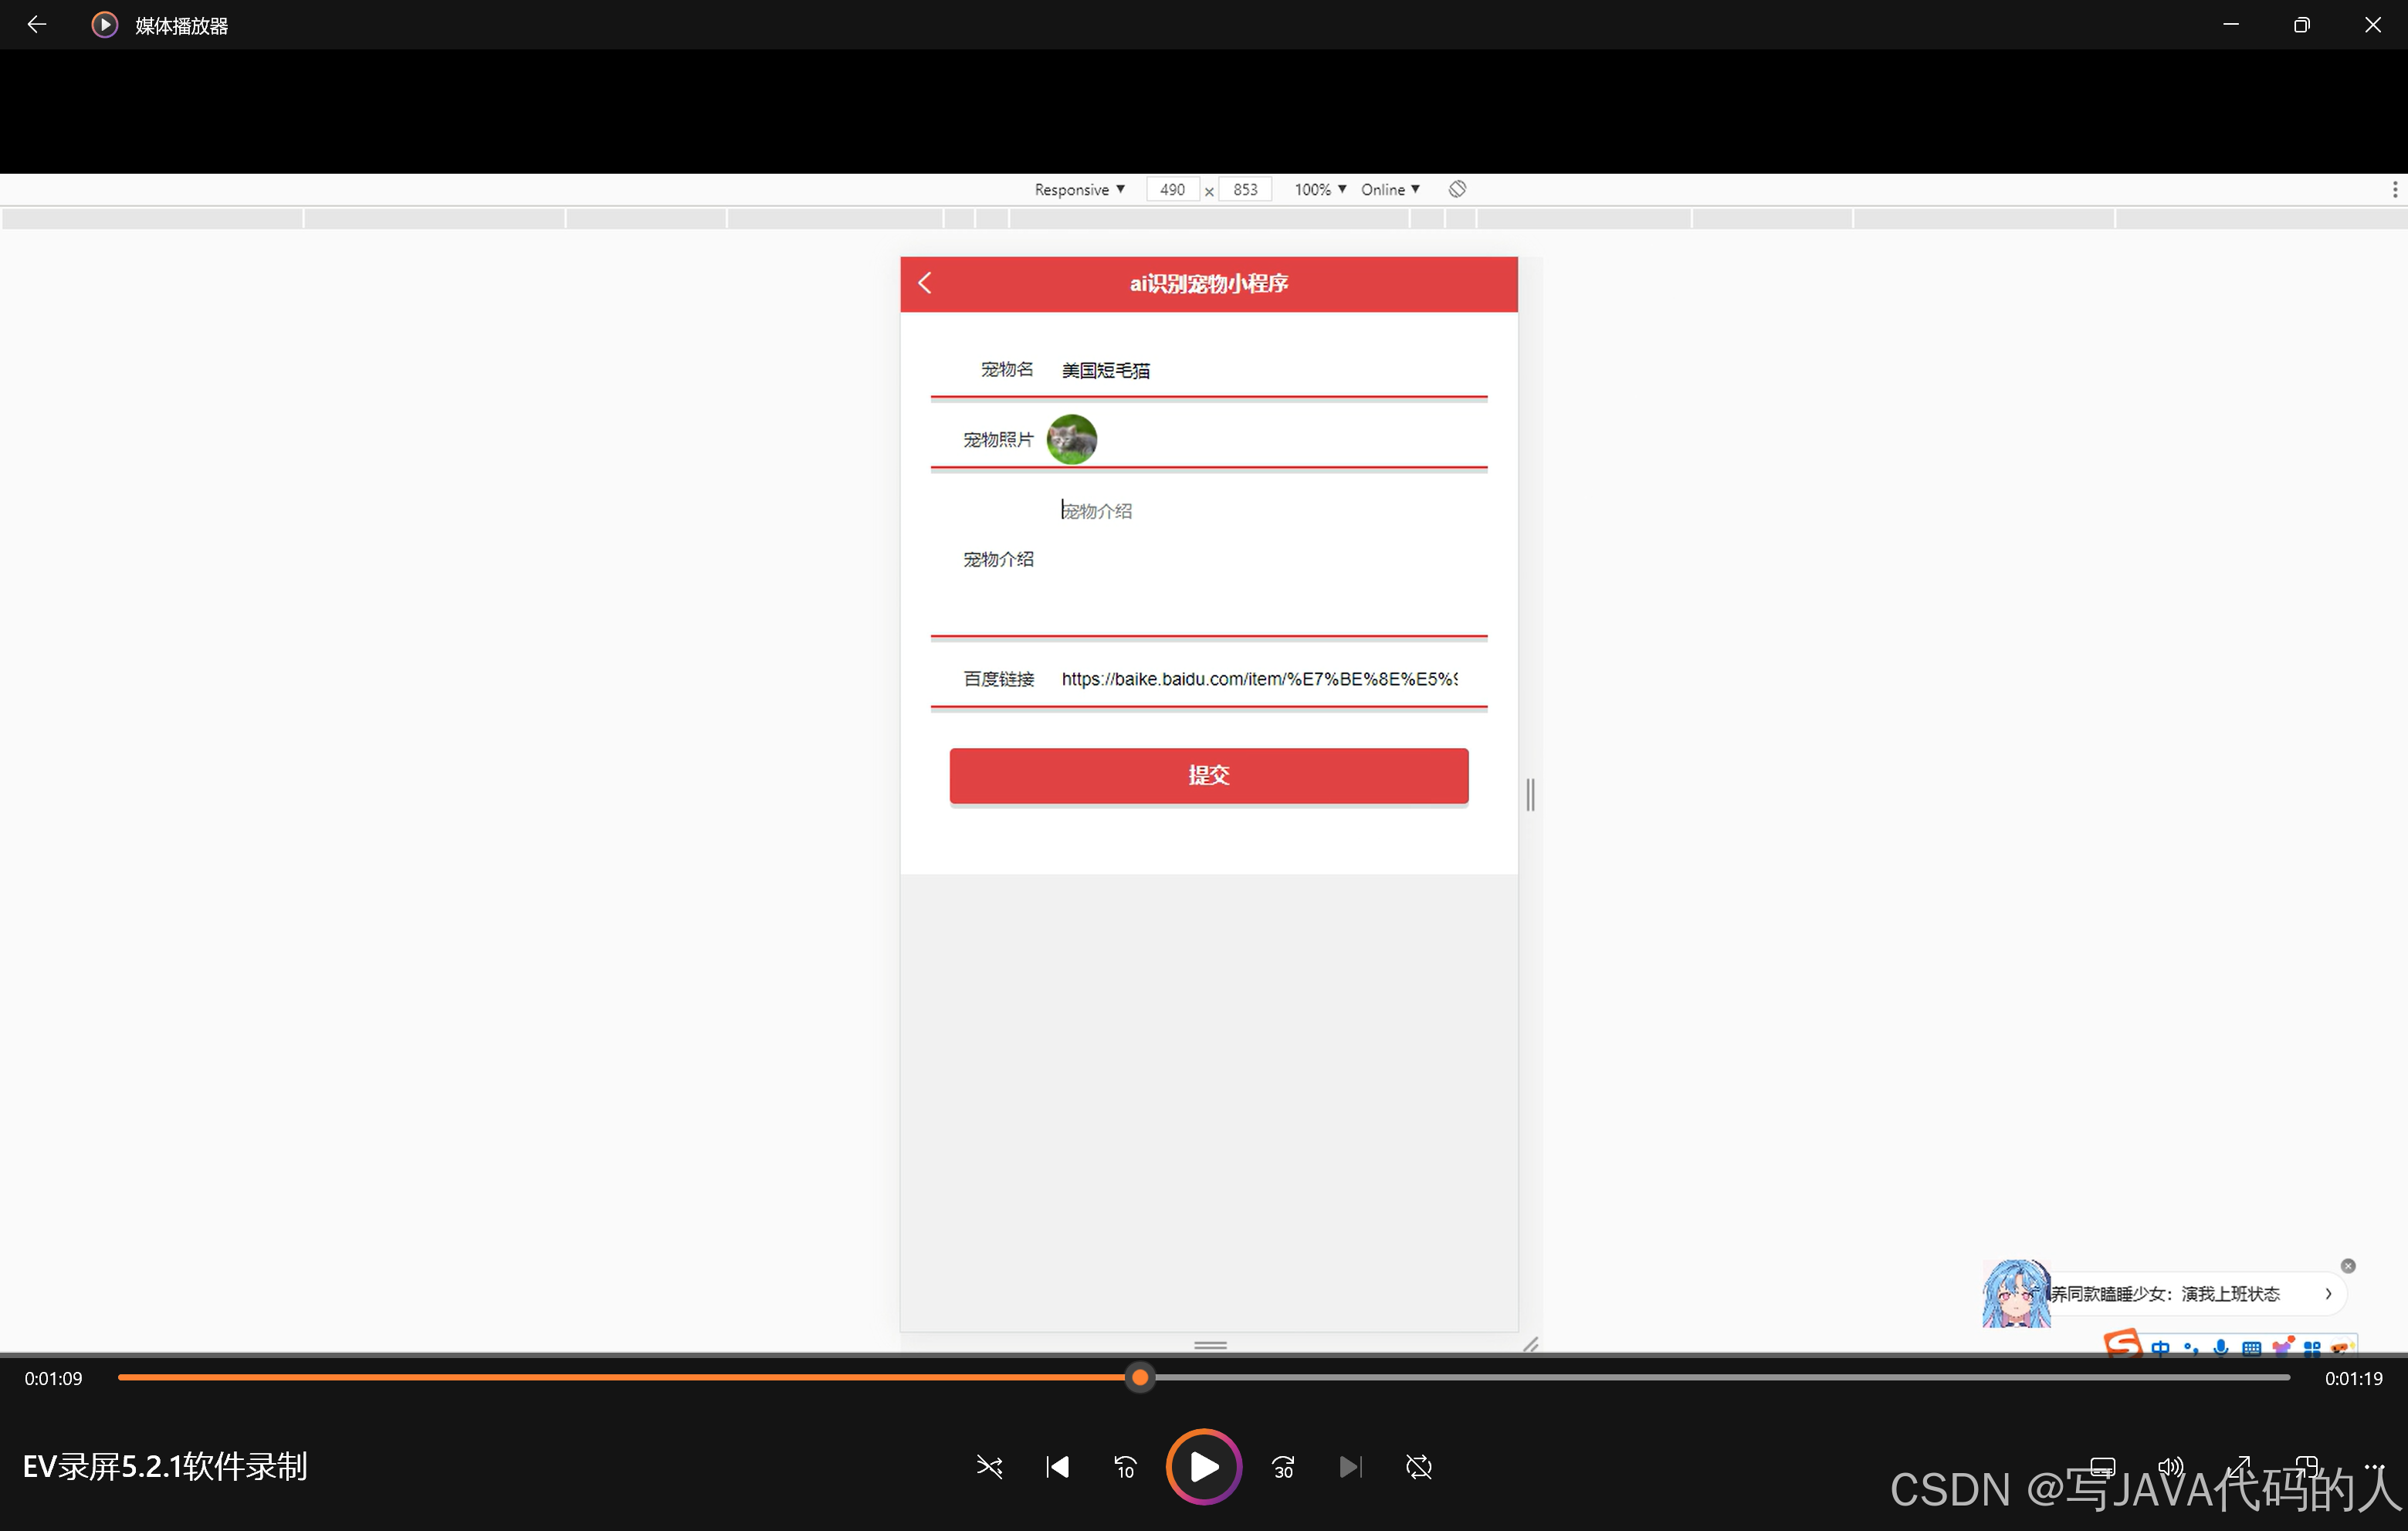Image resolution: width=2408 pixels, height=1531 pixels.
Task: Switch the player to full screen
Action: click(x=2238, y=1466)
